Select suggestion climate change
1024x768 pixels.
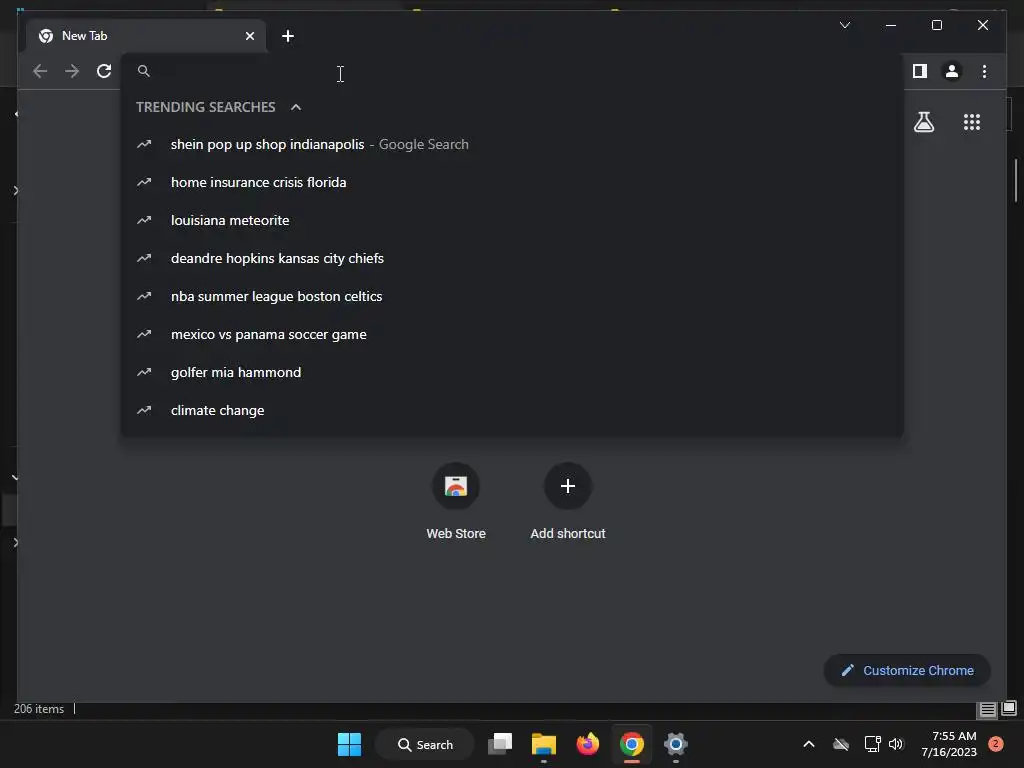point(512,410)
